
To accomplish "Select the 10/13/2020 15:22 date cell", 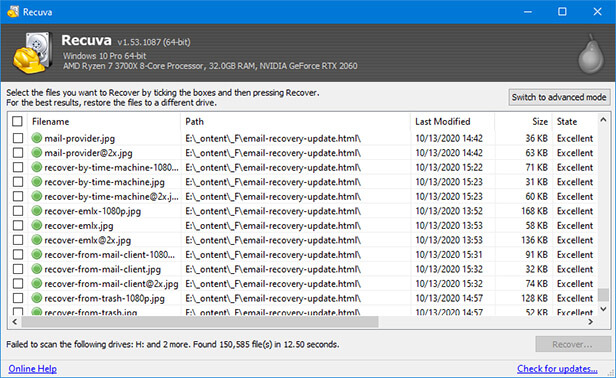I will point(449,167).
